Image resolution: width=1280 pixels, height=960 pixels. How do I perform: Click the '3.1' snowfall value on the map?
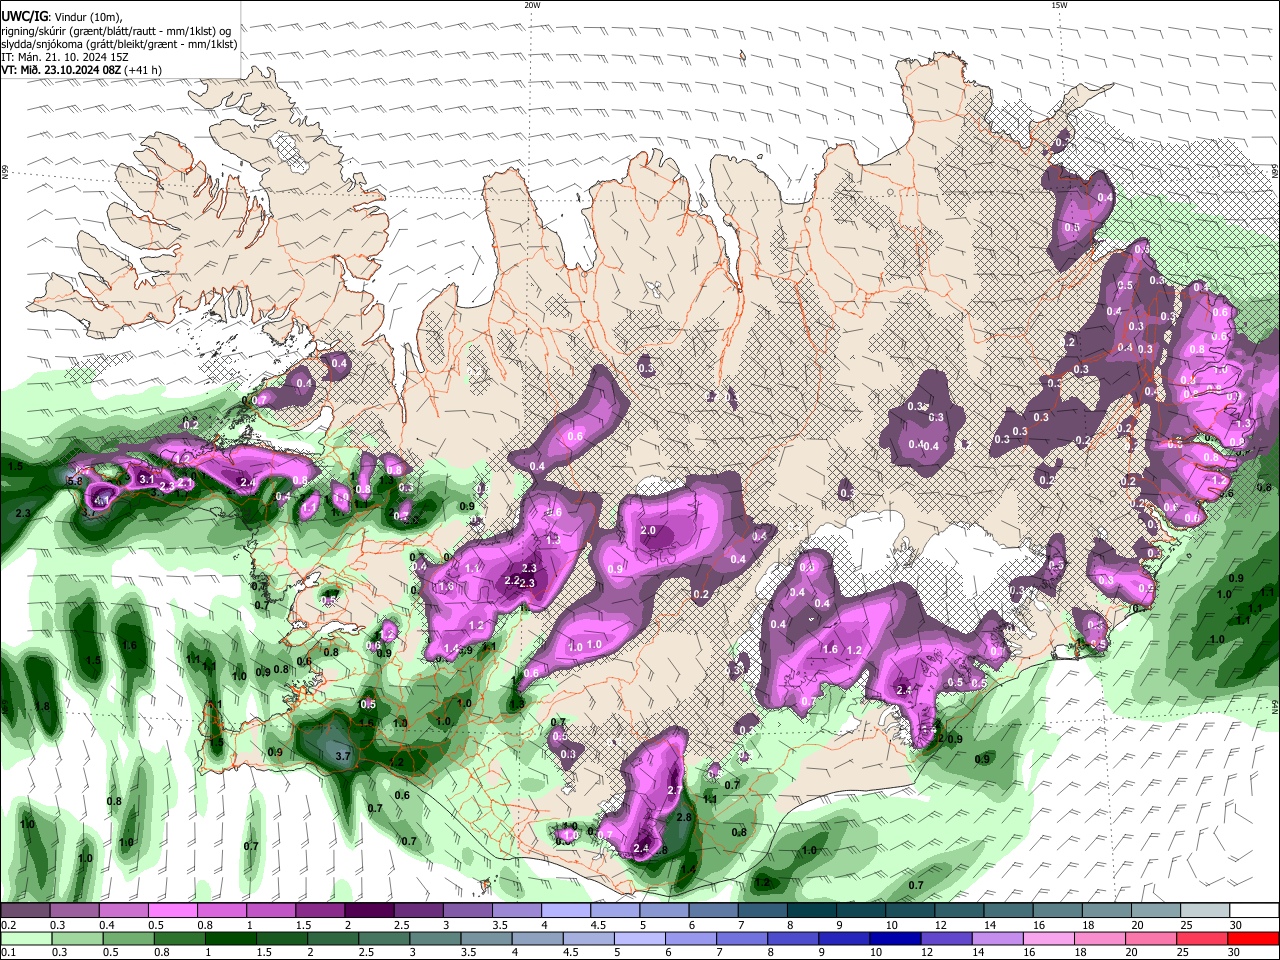(146, 480)
